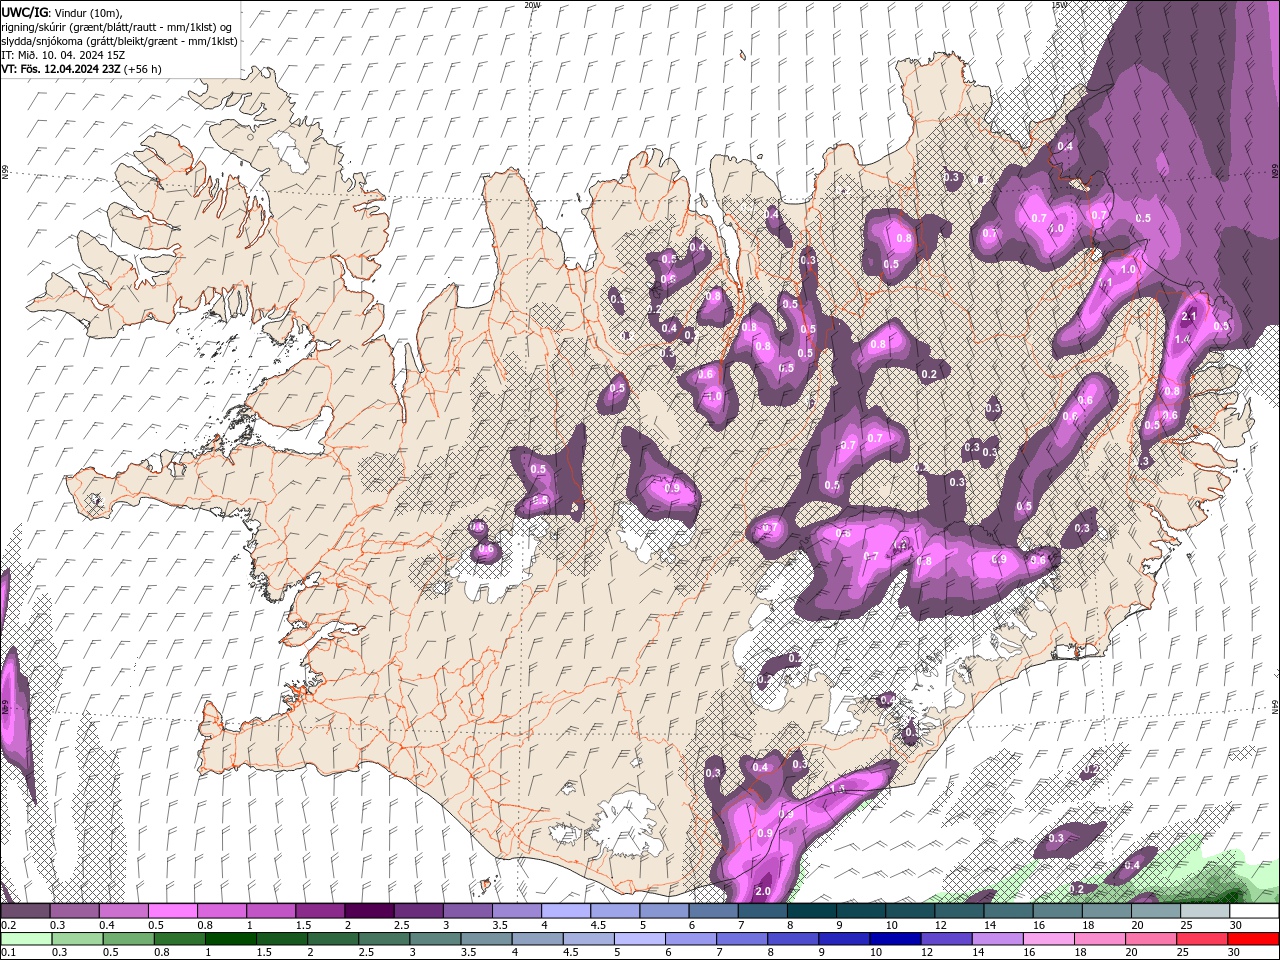1280x960 pixels.
Task: Click the pink 16 swatch in bottom legend row
Action: [x=1050, y=939]
